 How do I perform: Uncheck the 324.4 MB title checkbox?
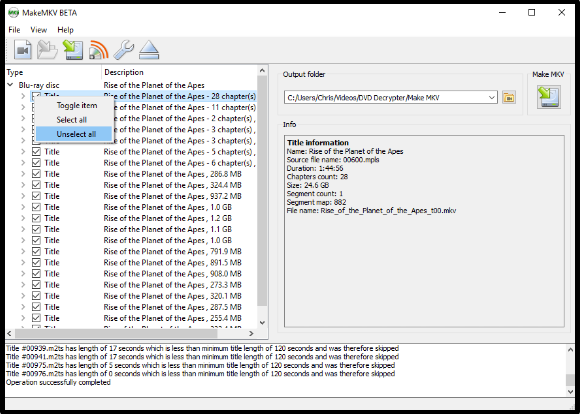tap(36, 185)
